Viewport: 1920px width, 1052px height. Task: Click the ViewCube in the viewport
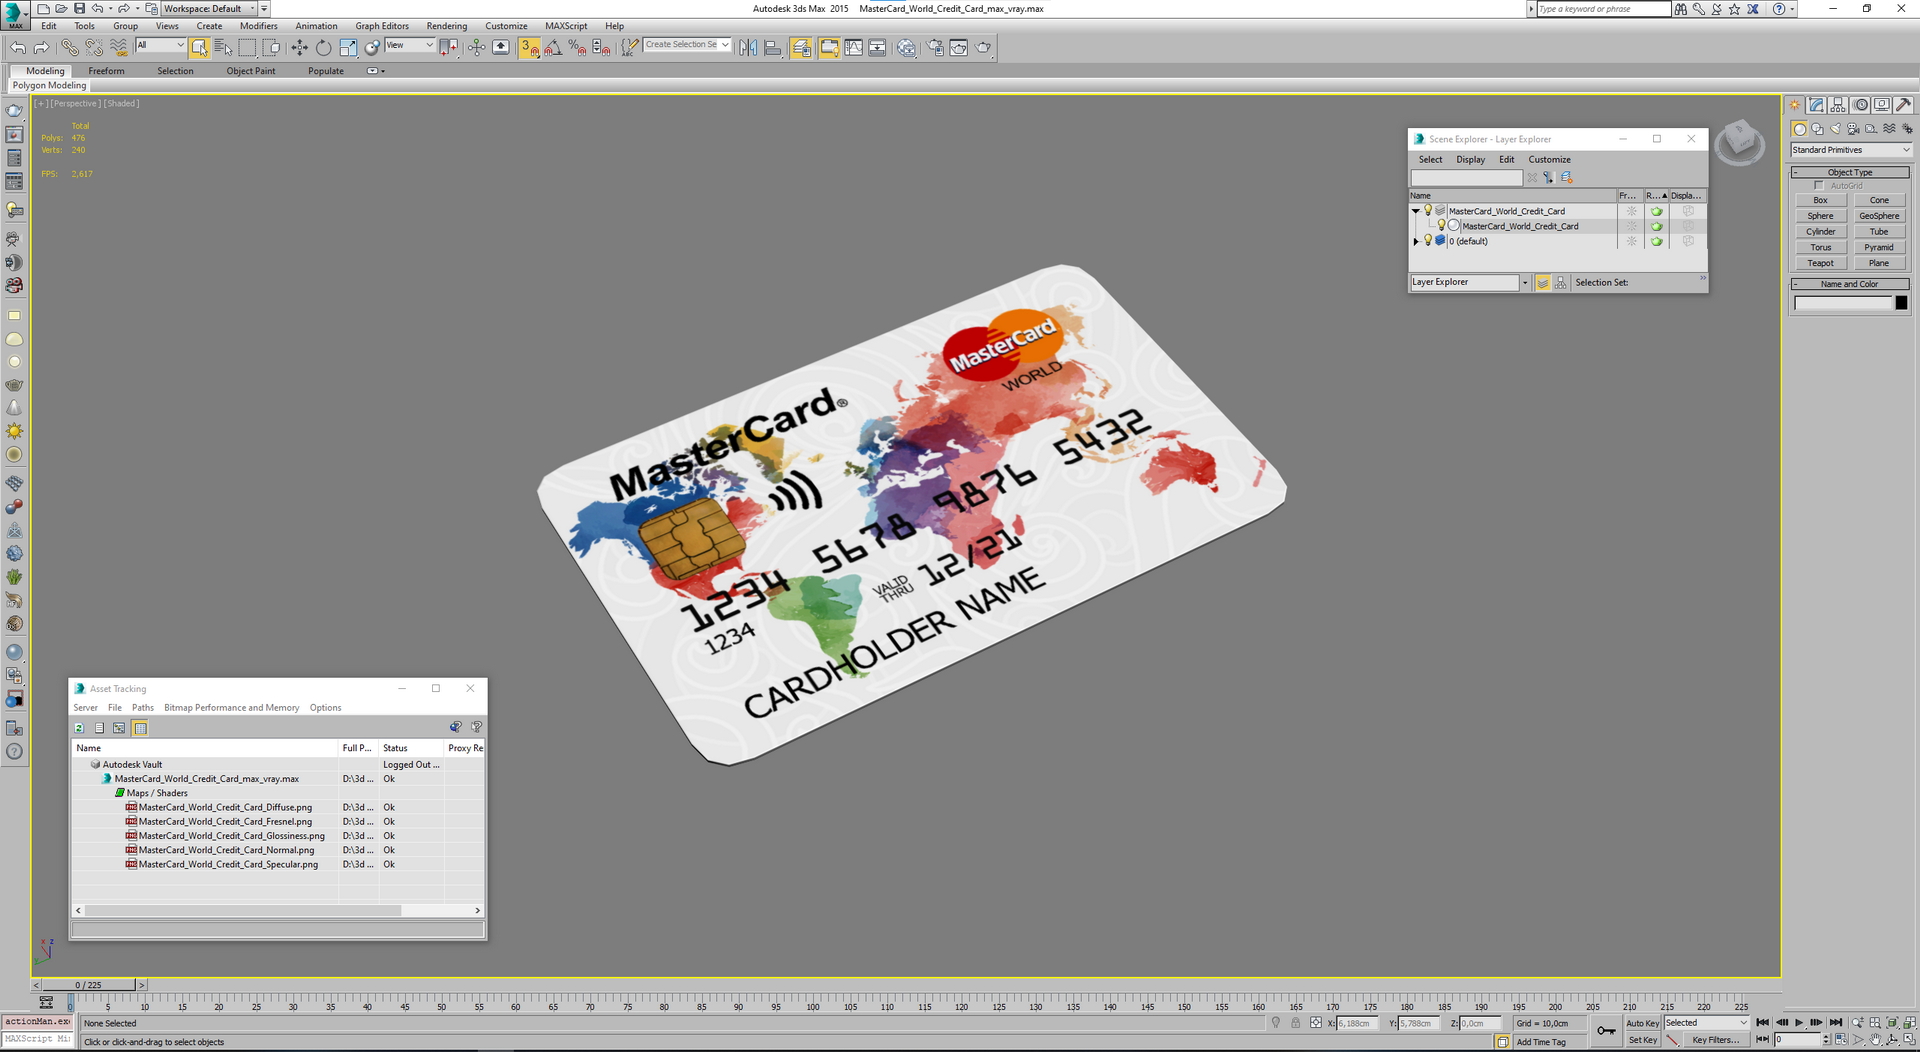1740,143
